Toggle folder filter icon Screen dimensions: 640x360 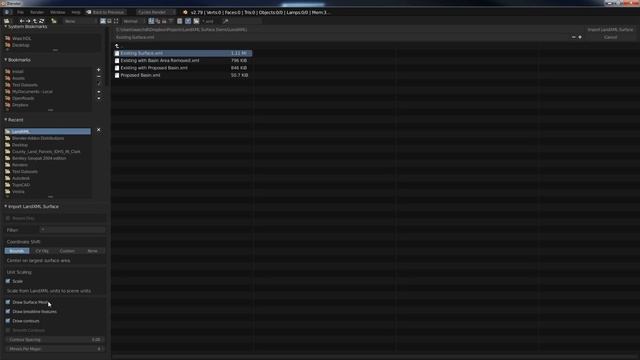click(196, 21)
